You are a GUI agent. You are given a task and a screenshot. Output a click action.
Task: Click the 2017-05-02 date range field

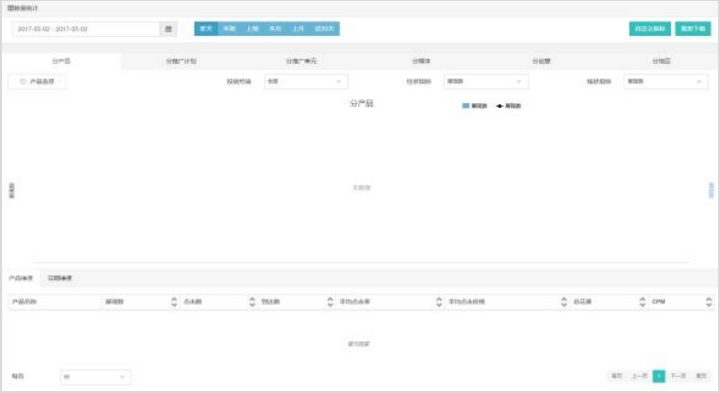(86, 29)
